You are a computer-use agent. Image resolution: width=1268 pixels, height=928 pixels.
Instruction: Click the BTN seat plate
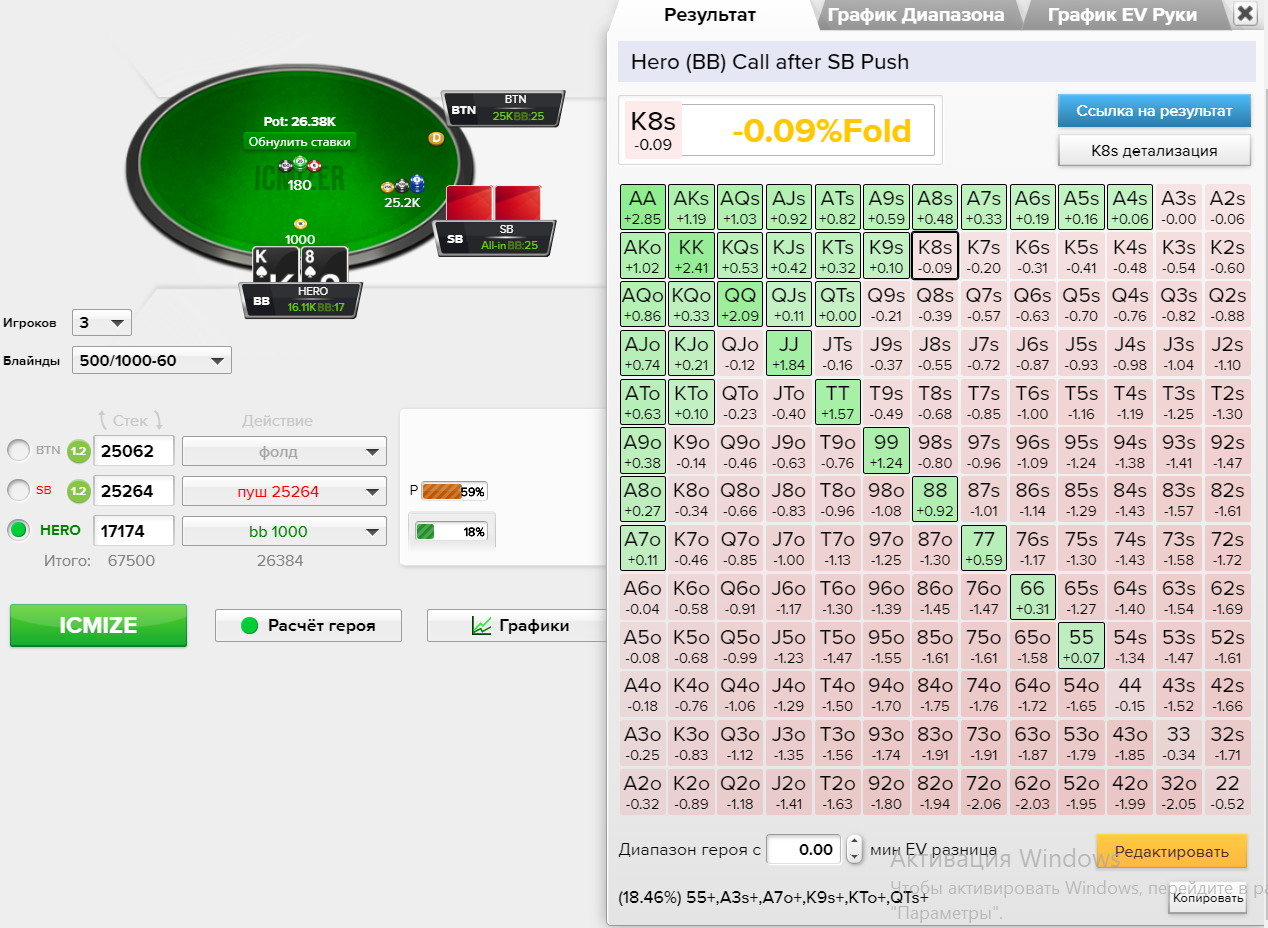(x=503, y=108)
